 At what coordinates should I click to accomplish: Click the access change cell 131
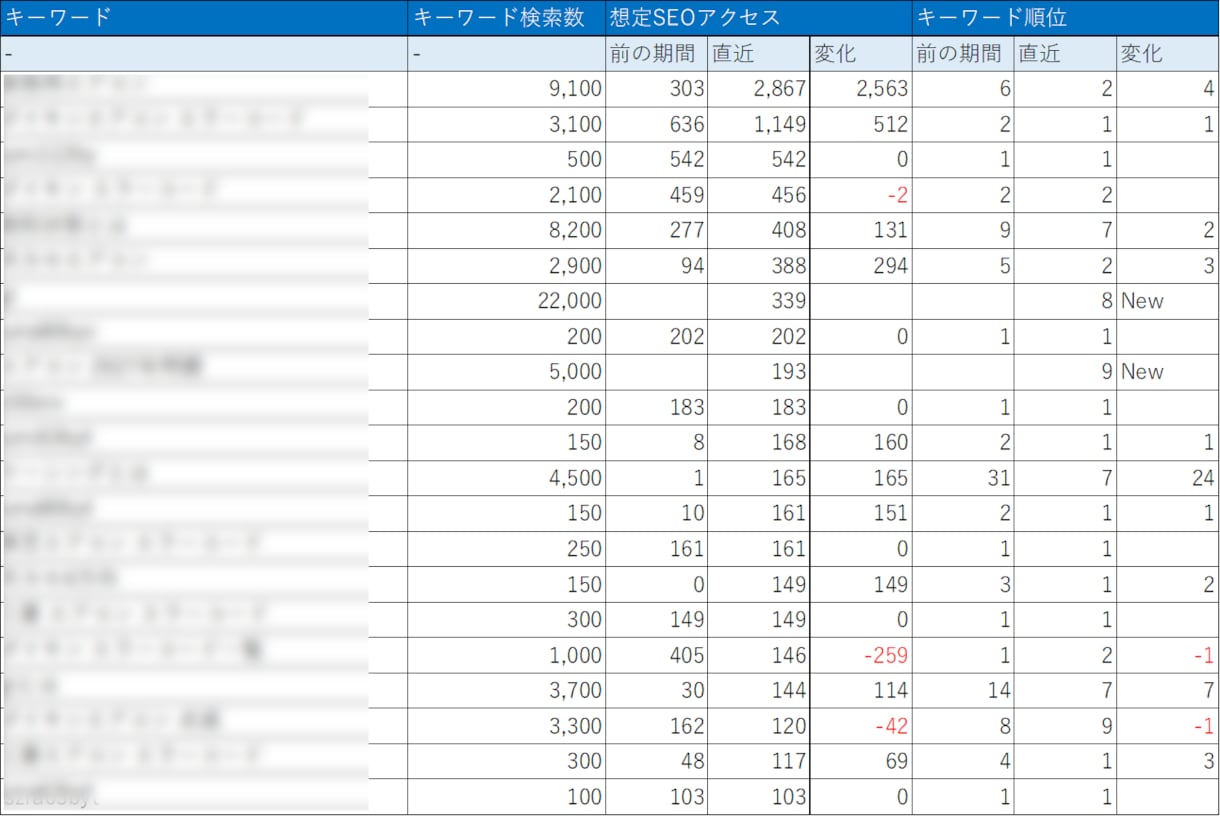[x=861, y=230]
